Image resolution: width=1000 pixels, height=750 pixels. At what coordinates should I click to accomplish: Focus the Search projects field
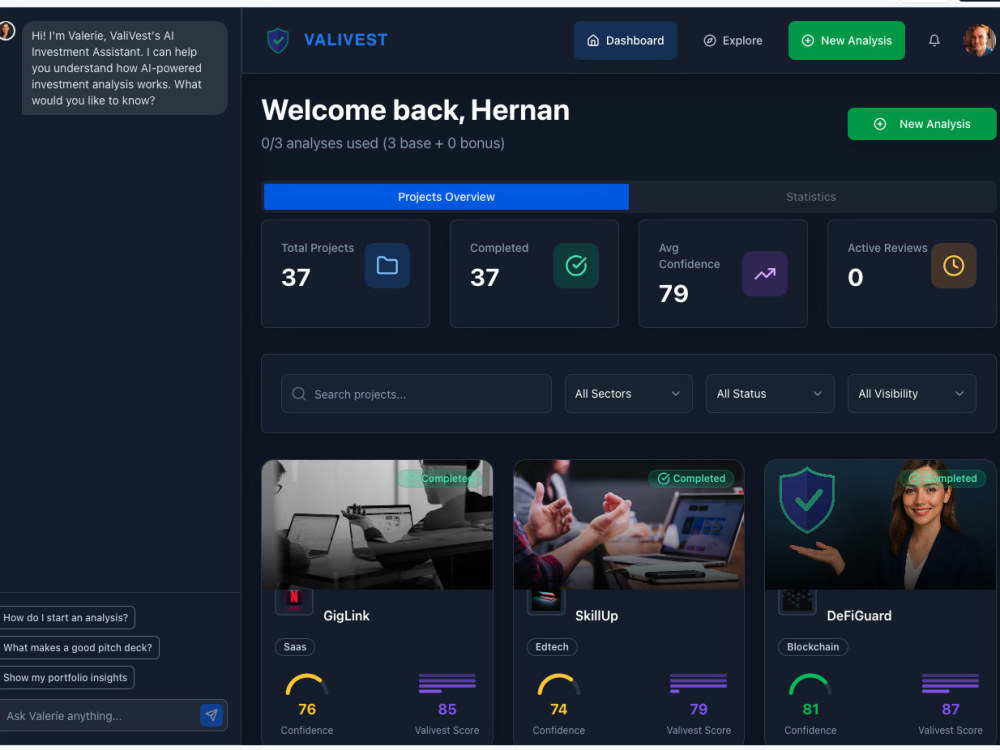(x=416, y=393)
